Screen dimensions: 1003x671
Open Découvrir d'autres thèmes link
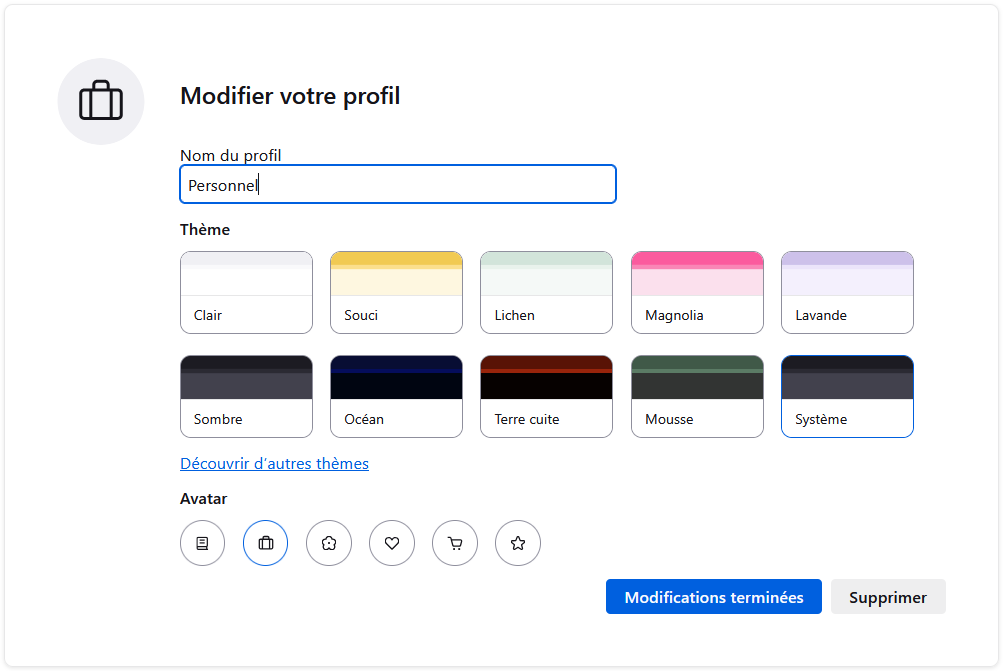(275, 463)
